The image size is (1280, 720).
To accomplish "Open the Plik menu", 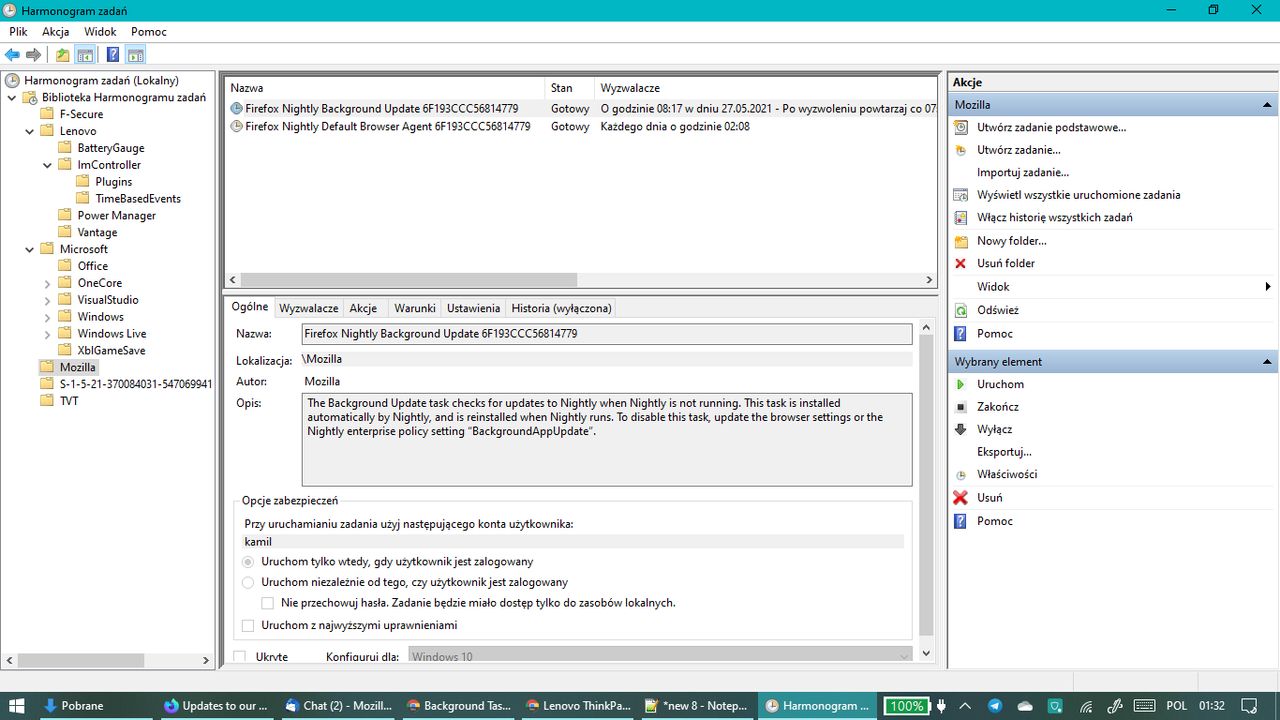I will 18,32.
